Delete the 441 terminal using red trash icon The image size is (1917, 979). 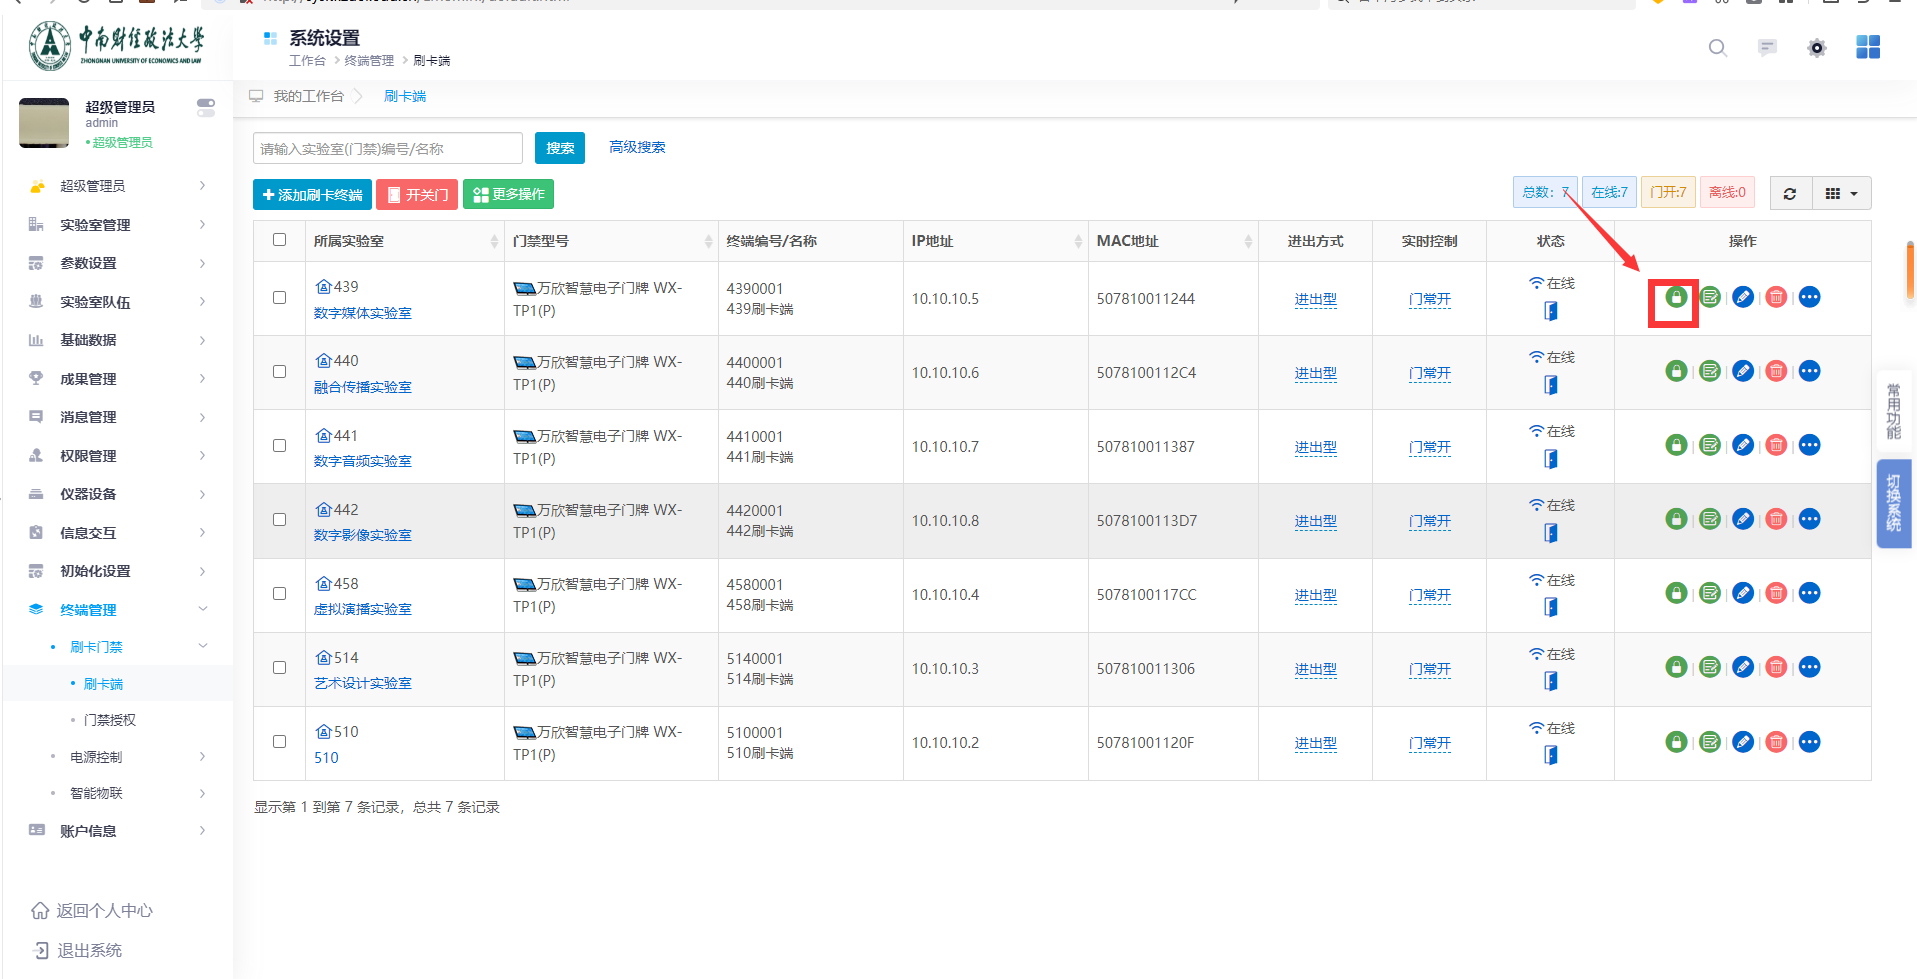tap(1776, 445)
